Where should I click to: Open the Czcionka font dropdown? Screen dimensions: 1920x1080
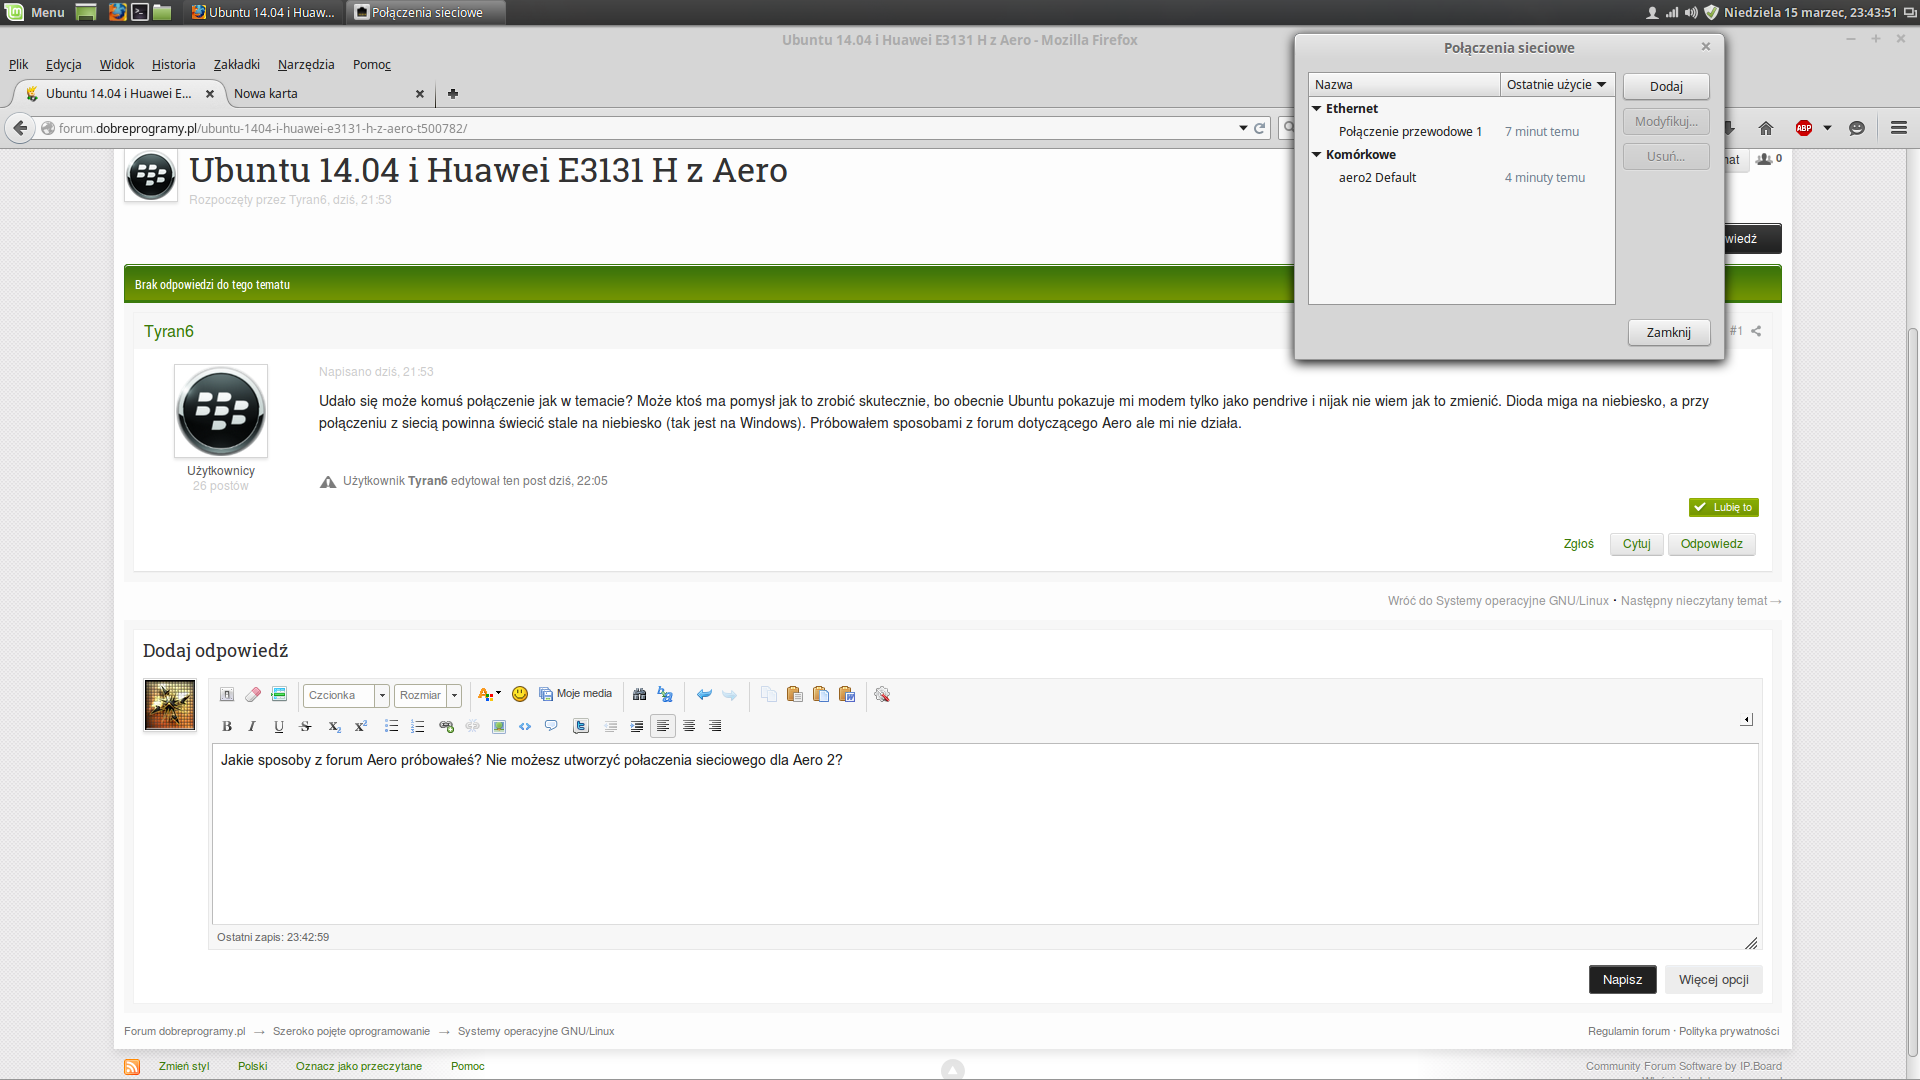[x=346, y=696]
